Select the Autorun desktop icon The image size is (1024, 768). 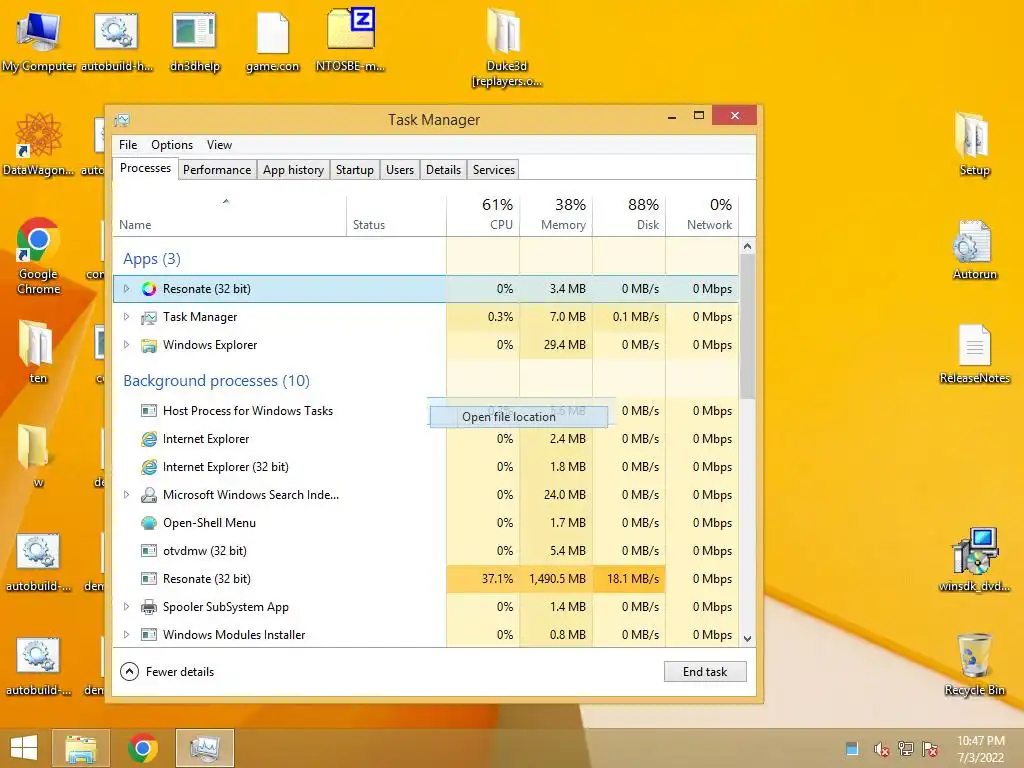pyautogui.click(x=974, y=250)
